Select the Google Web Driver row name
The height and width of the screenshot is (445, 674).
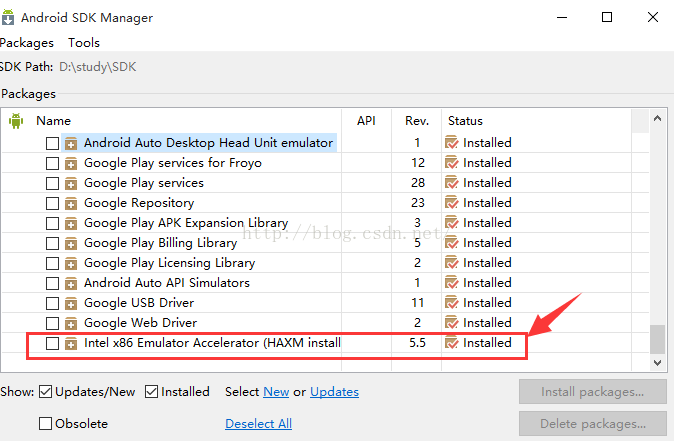[x=141, y=323]
